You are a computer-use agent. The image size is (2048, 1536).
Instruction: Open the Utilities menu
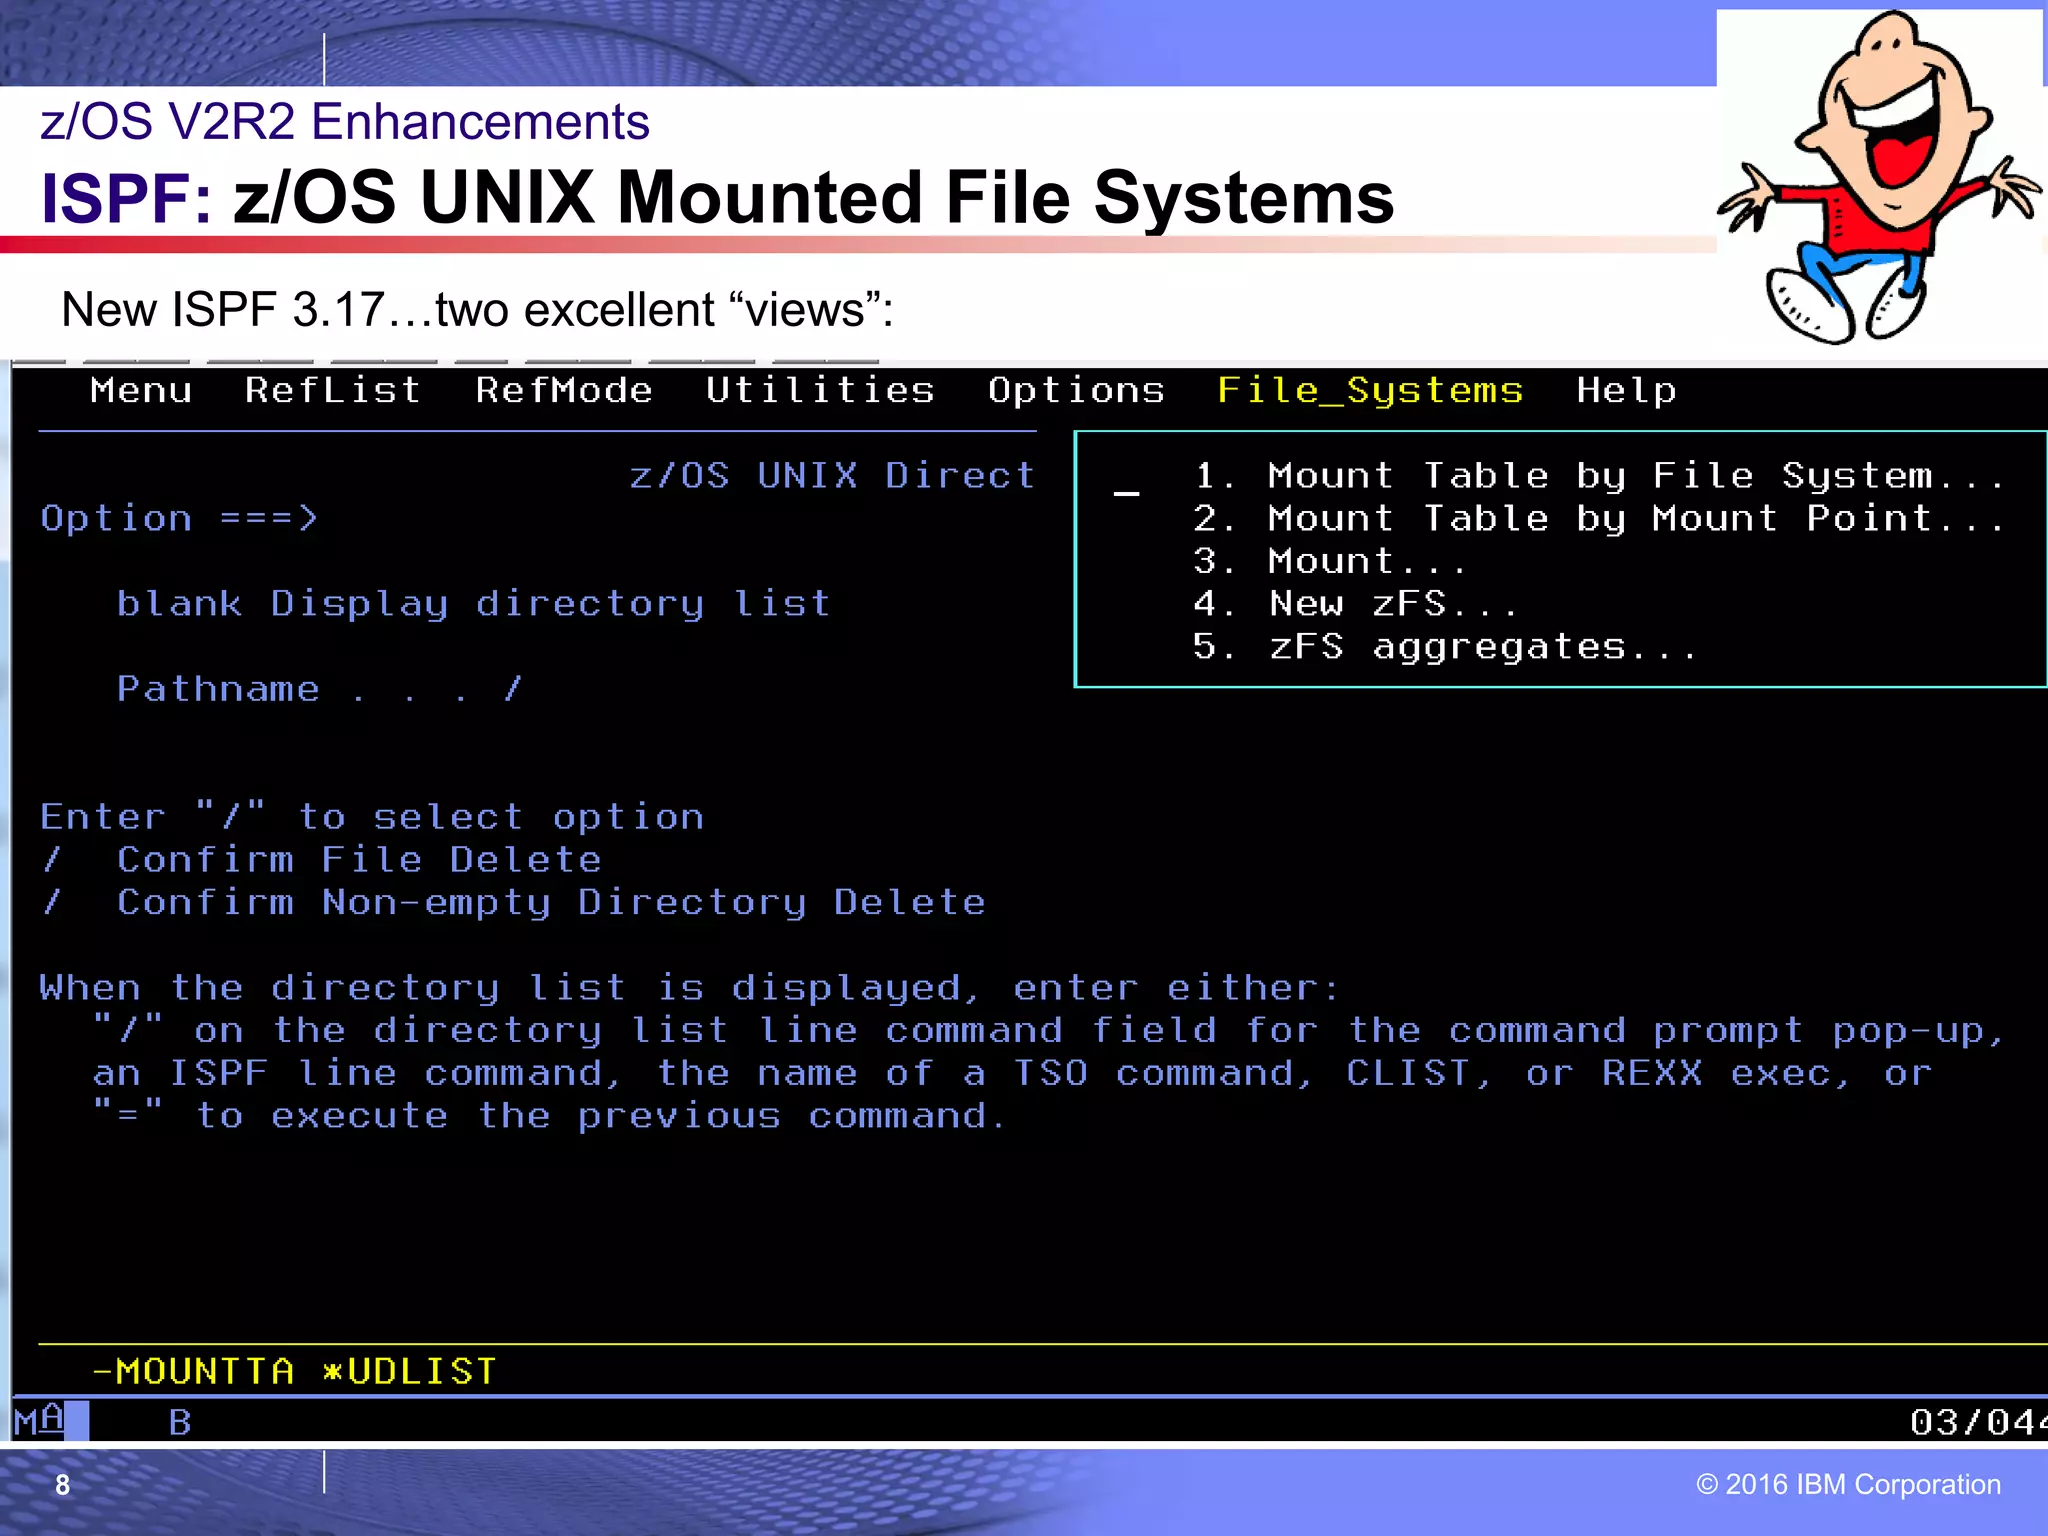(x=820, y=390)
